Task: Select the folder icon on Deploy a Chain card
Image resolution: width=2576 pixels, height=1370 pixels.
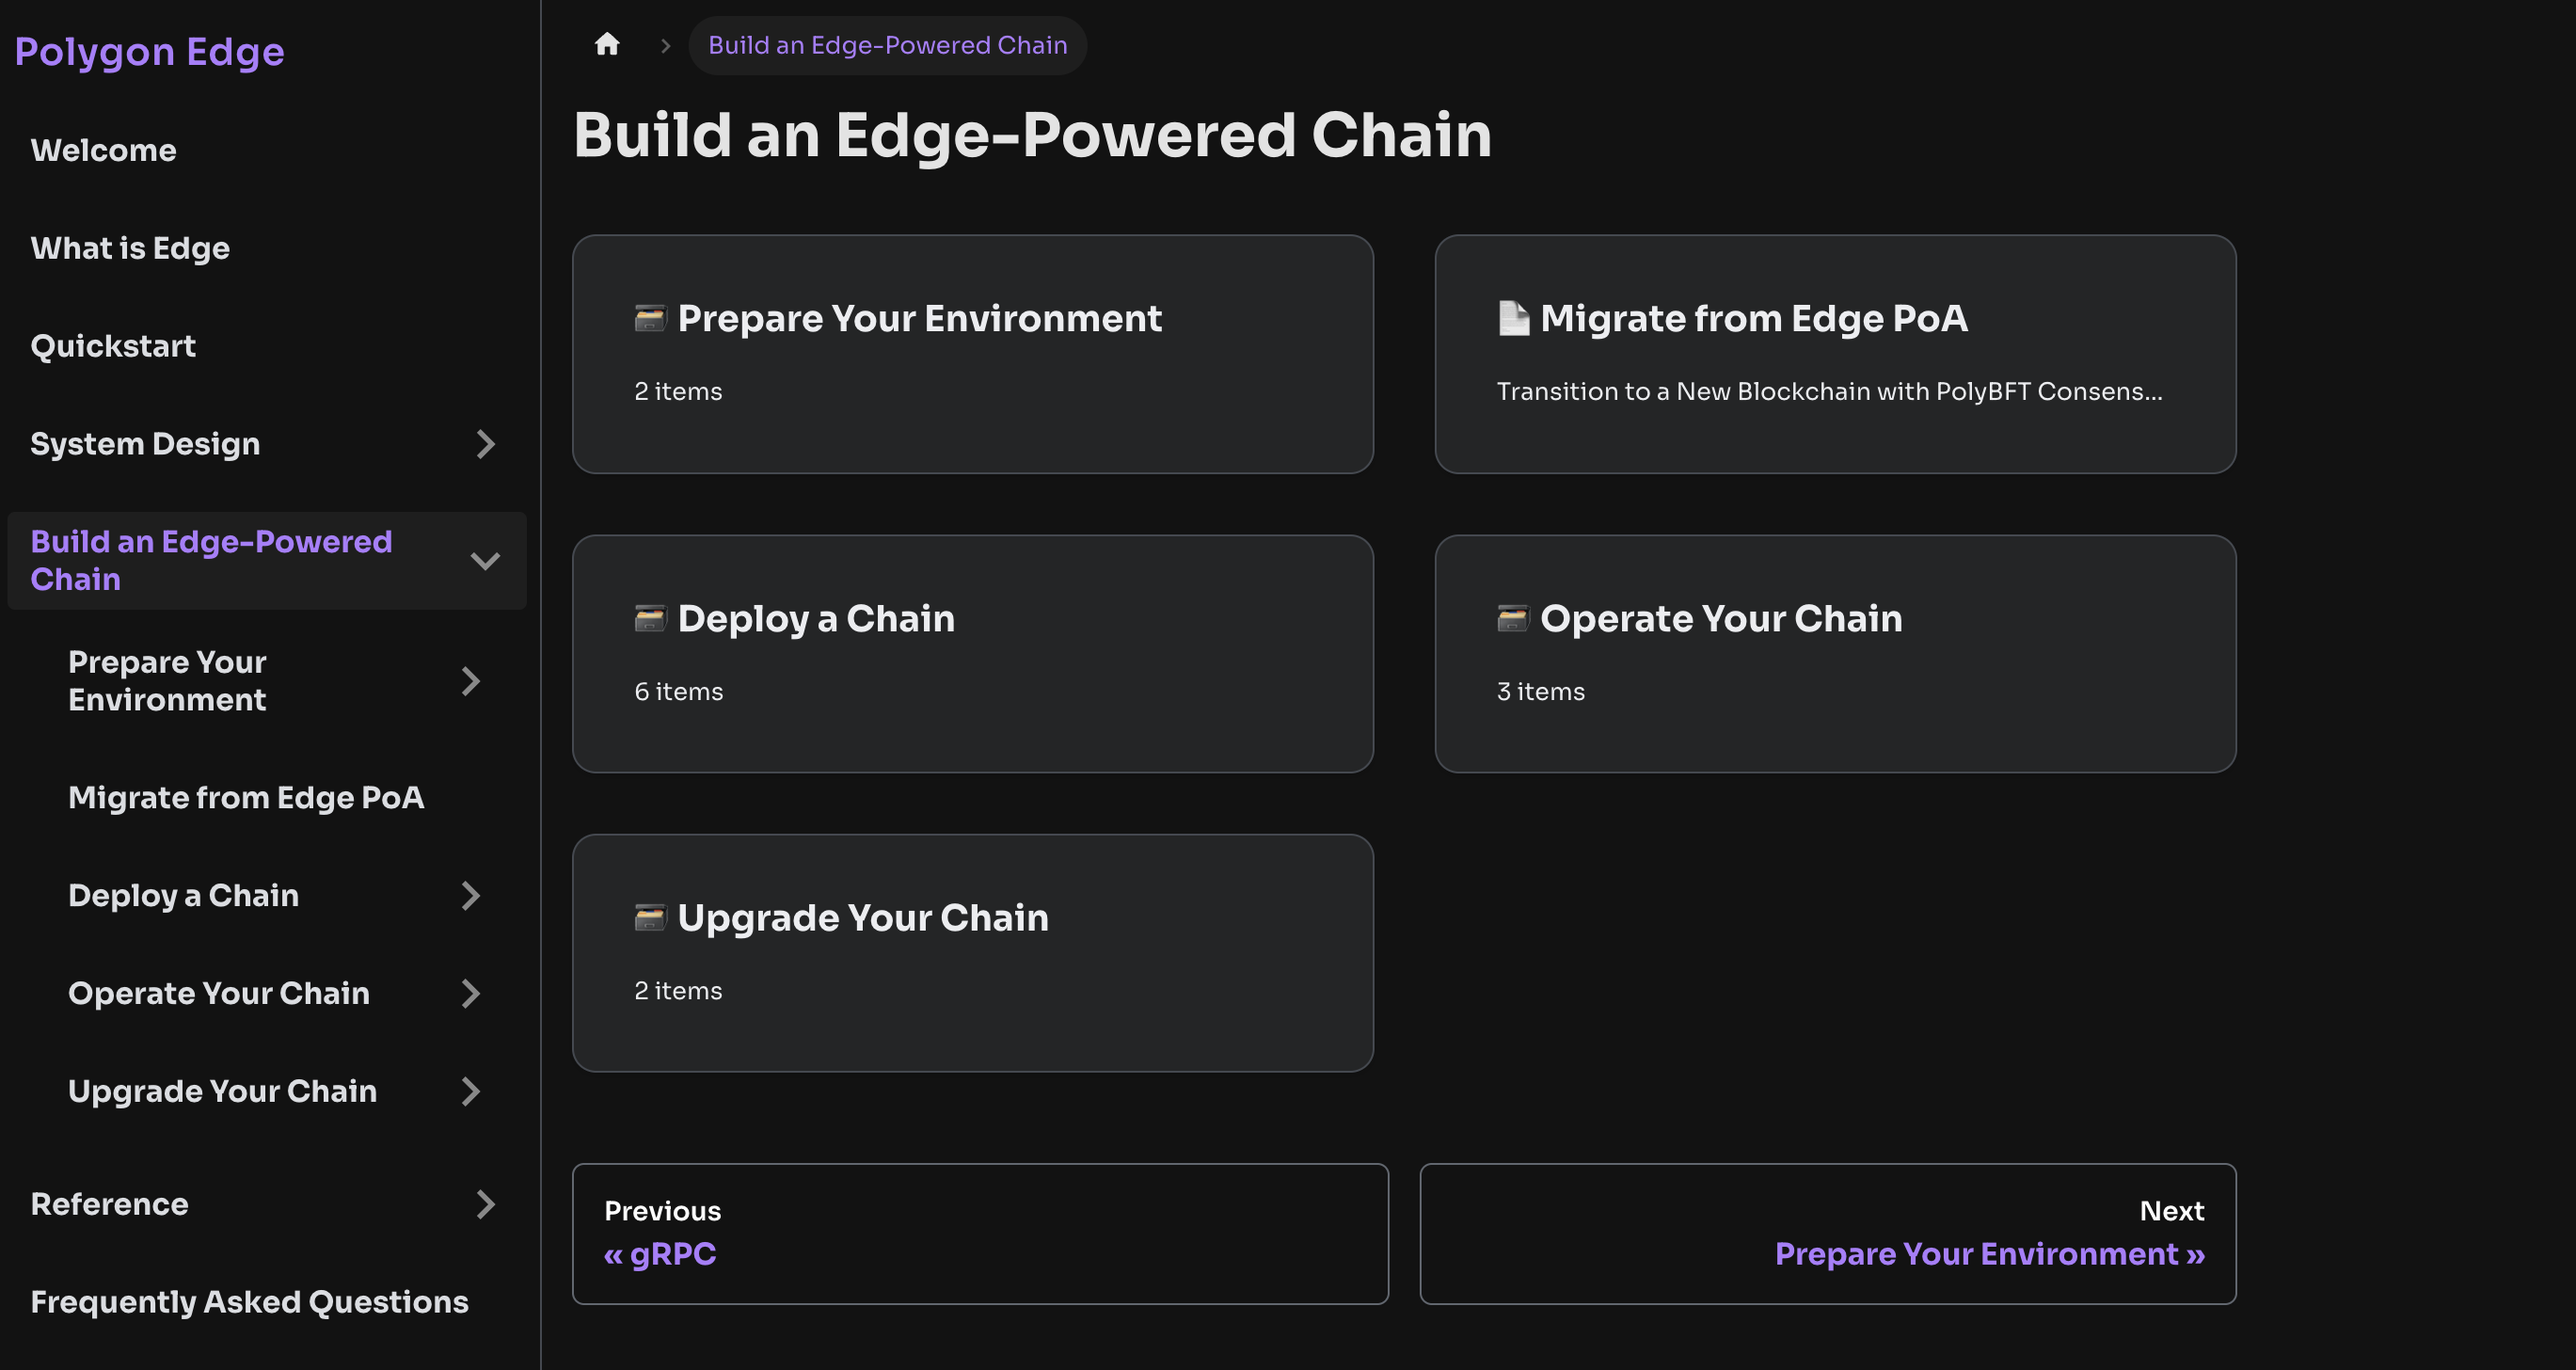Action: click(x=649, y=618)
